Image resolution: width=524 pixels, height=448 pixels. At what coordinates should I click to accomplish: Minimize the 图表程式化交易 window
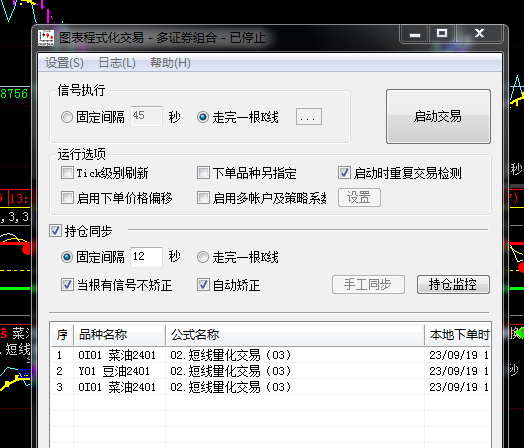click(415, 34)
